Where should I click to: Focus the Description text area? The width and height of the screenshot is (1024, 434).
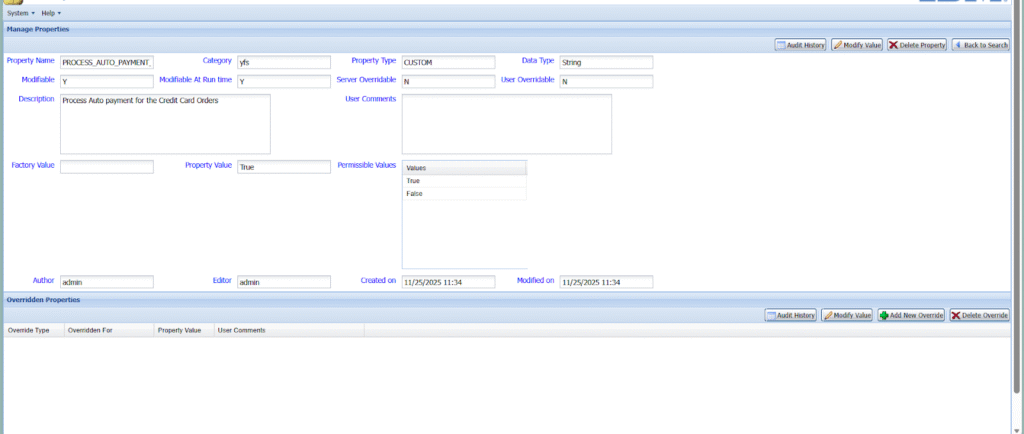click(165, 124)
